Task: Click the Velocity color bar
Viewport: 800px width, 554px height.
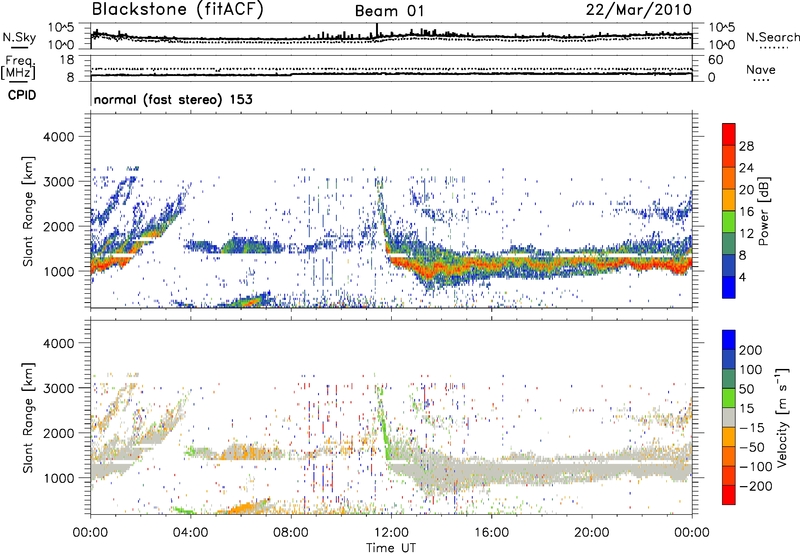Action: click(729, 417)
